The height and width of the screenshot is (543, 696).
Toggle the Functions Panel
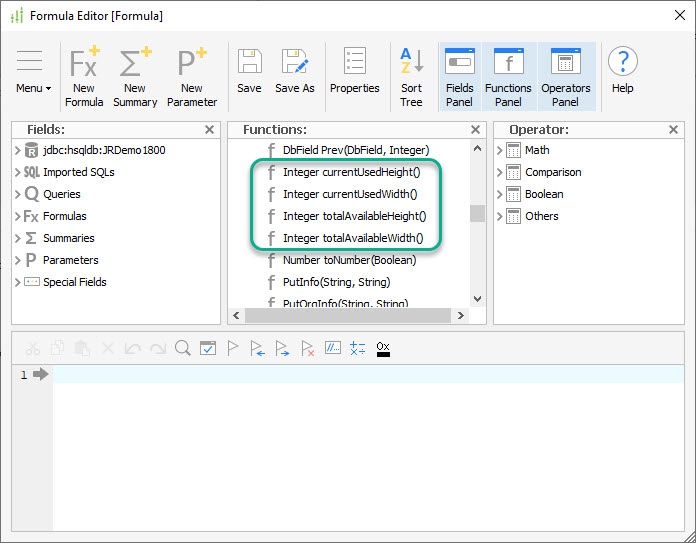508,77
